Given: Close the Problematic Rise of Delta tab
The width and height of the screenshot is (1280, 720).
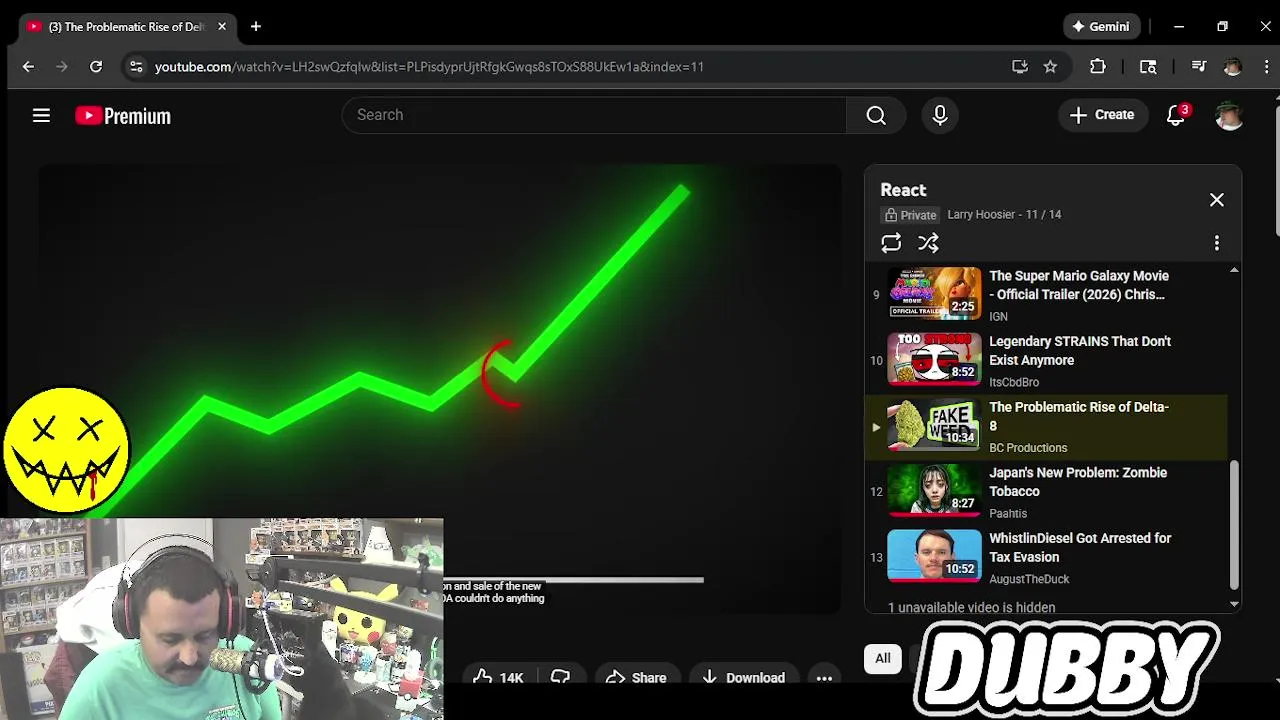Looking at the screenshot, I should 222,27.
